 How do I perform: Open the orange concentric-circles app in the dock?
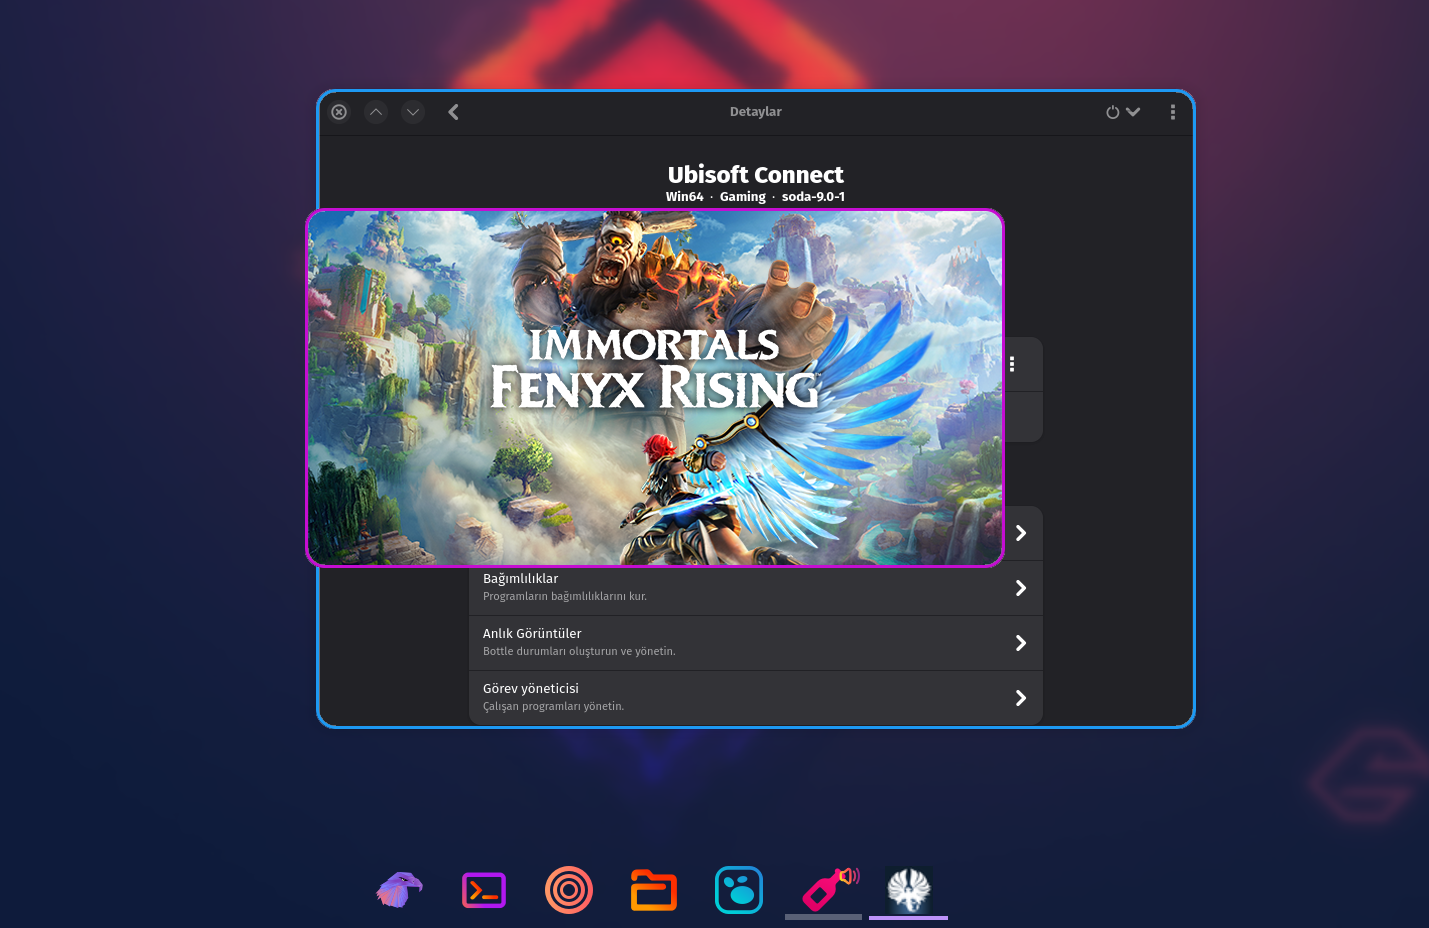[569, 890]
